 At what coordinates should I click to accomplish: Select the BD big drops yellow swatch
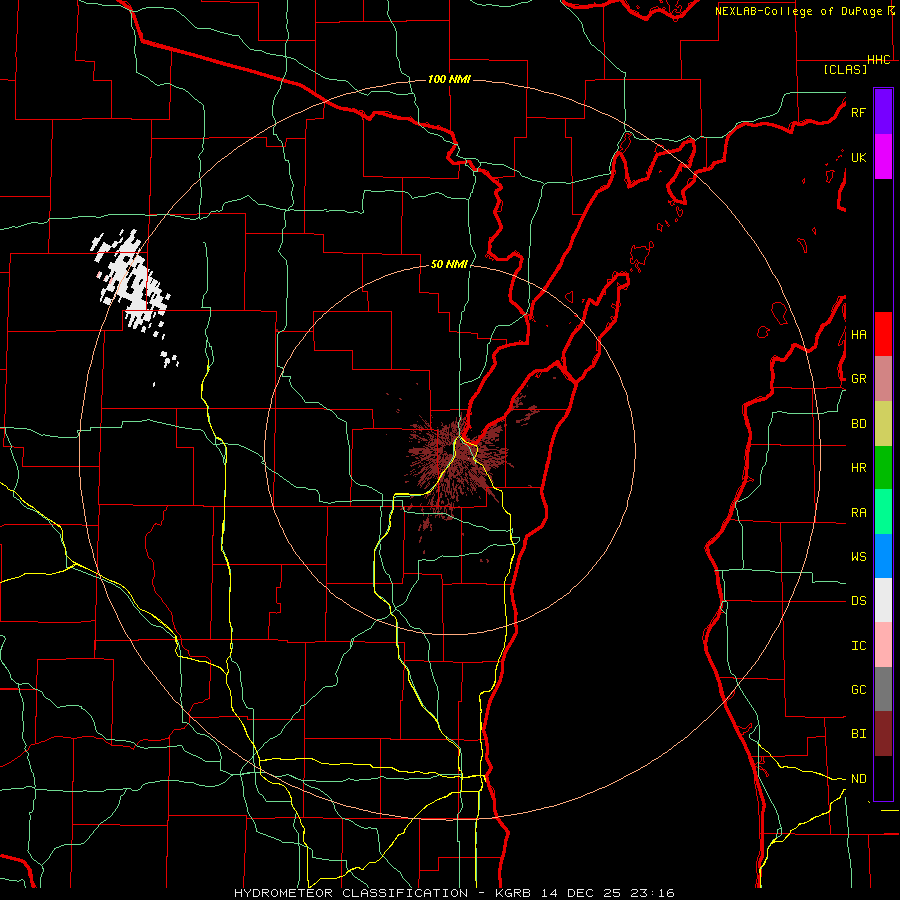(x=883, y=424)
